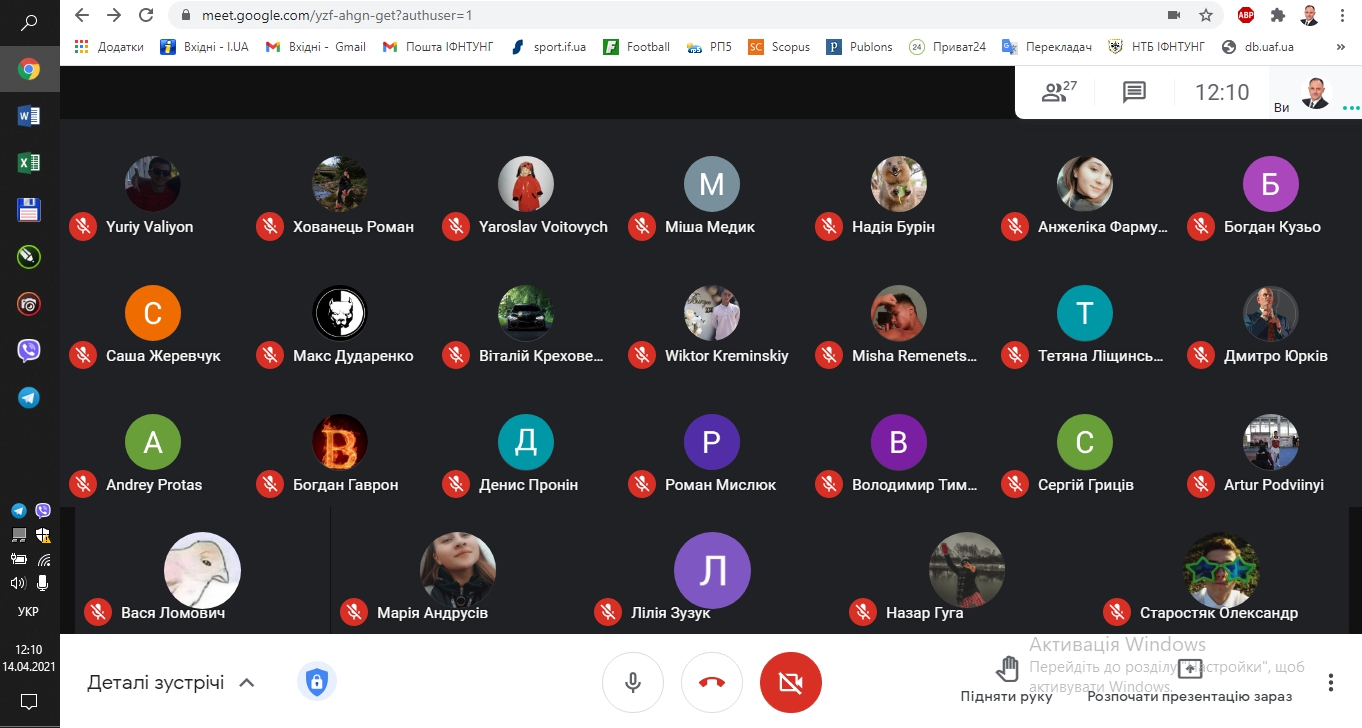Reload the Google Meet page
Image resolution: width=1362 pixels, height=728 pixels.
pos(146,15)
